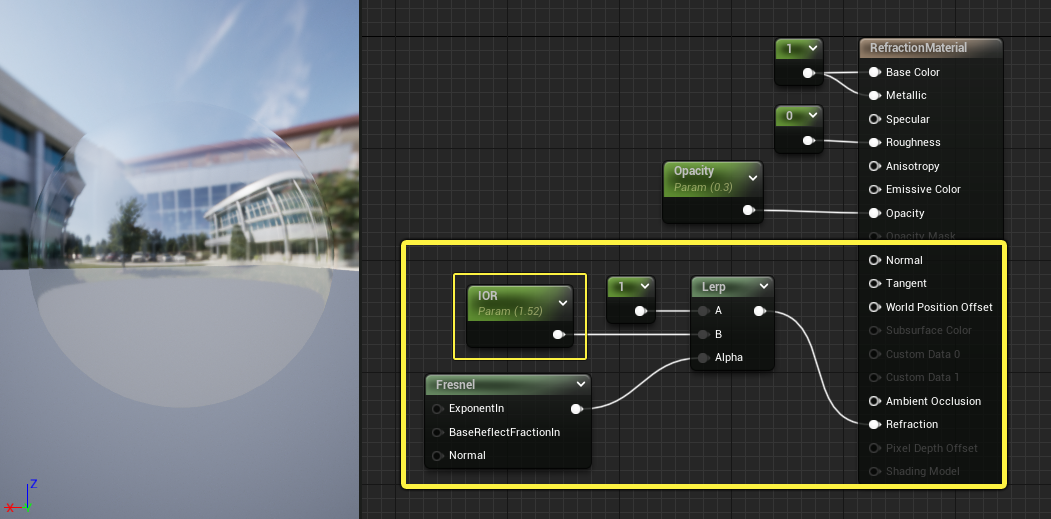
Task: Click the Lerp B input pin
Action: [704, 334]
